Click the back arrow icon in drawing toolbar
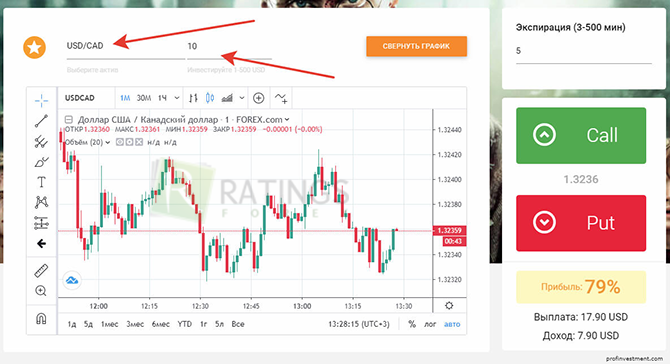The image size is (670, 364). (x=41, y=244)
